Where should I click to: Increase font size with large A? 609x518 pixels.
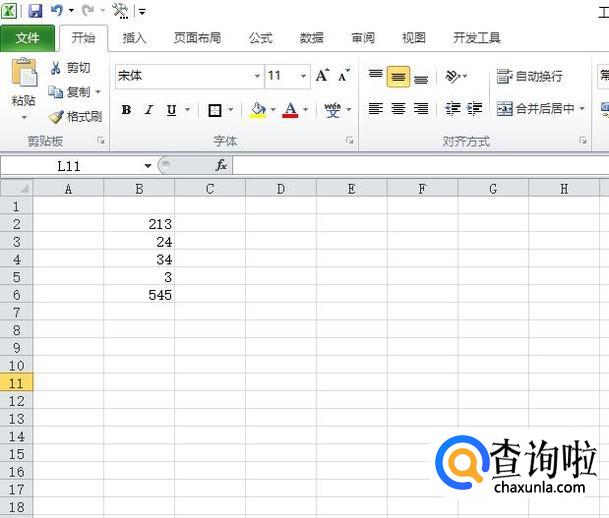pos(322,75)
